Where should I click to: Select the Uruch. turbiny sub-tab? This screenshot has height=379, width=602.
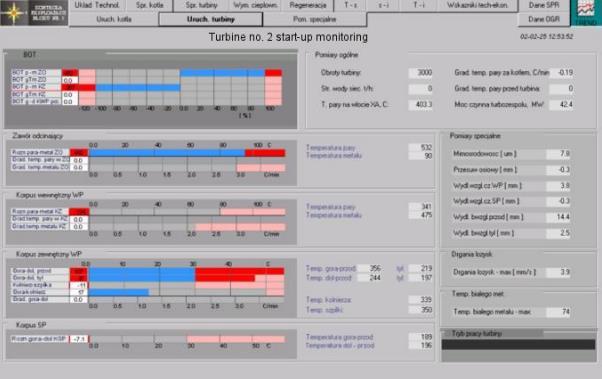[x=210, y=19]
